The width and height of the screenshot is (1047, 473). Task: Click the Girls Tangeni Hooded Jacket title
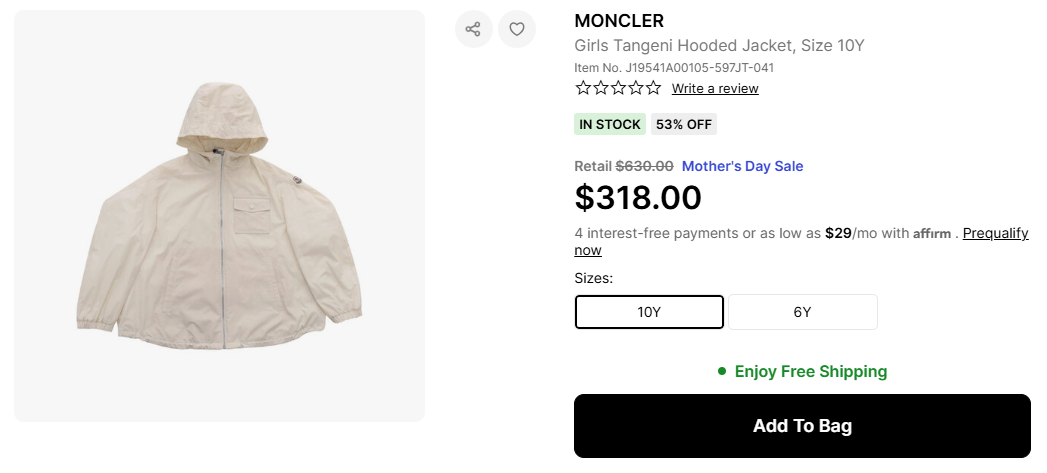(x=719, y=46)
